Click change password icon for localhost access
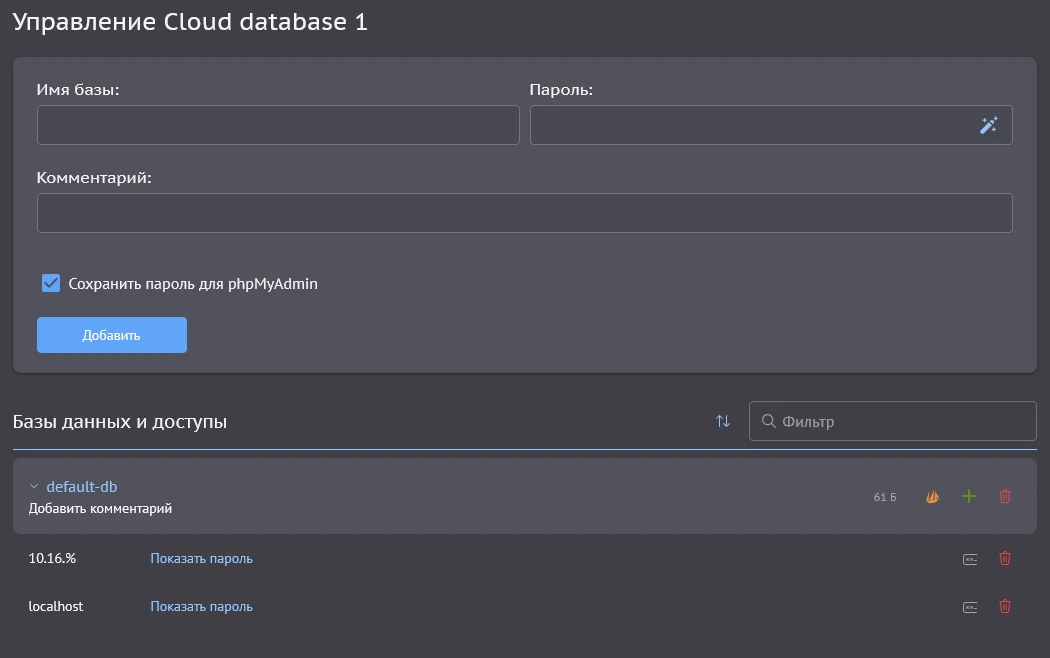Screen dimensions: 1050x658 [x=969, y=607]
